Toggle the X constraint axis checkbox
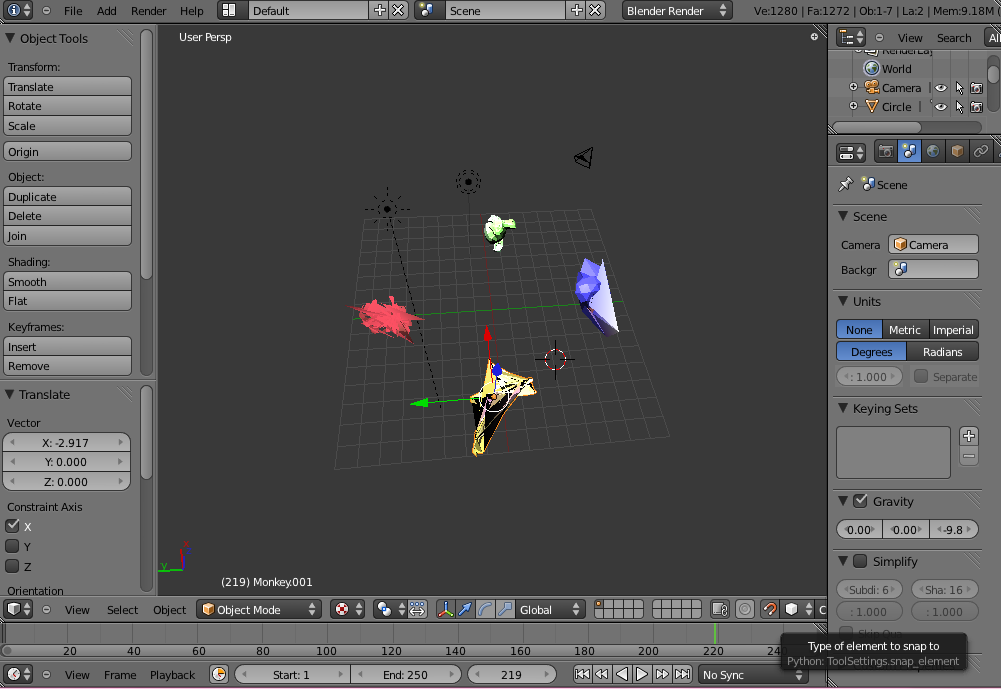The image size is (1001, 689). tap(12, 526)
